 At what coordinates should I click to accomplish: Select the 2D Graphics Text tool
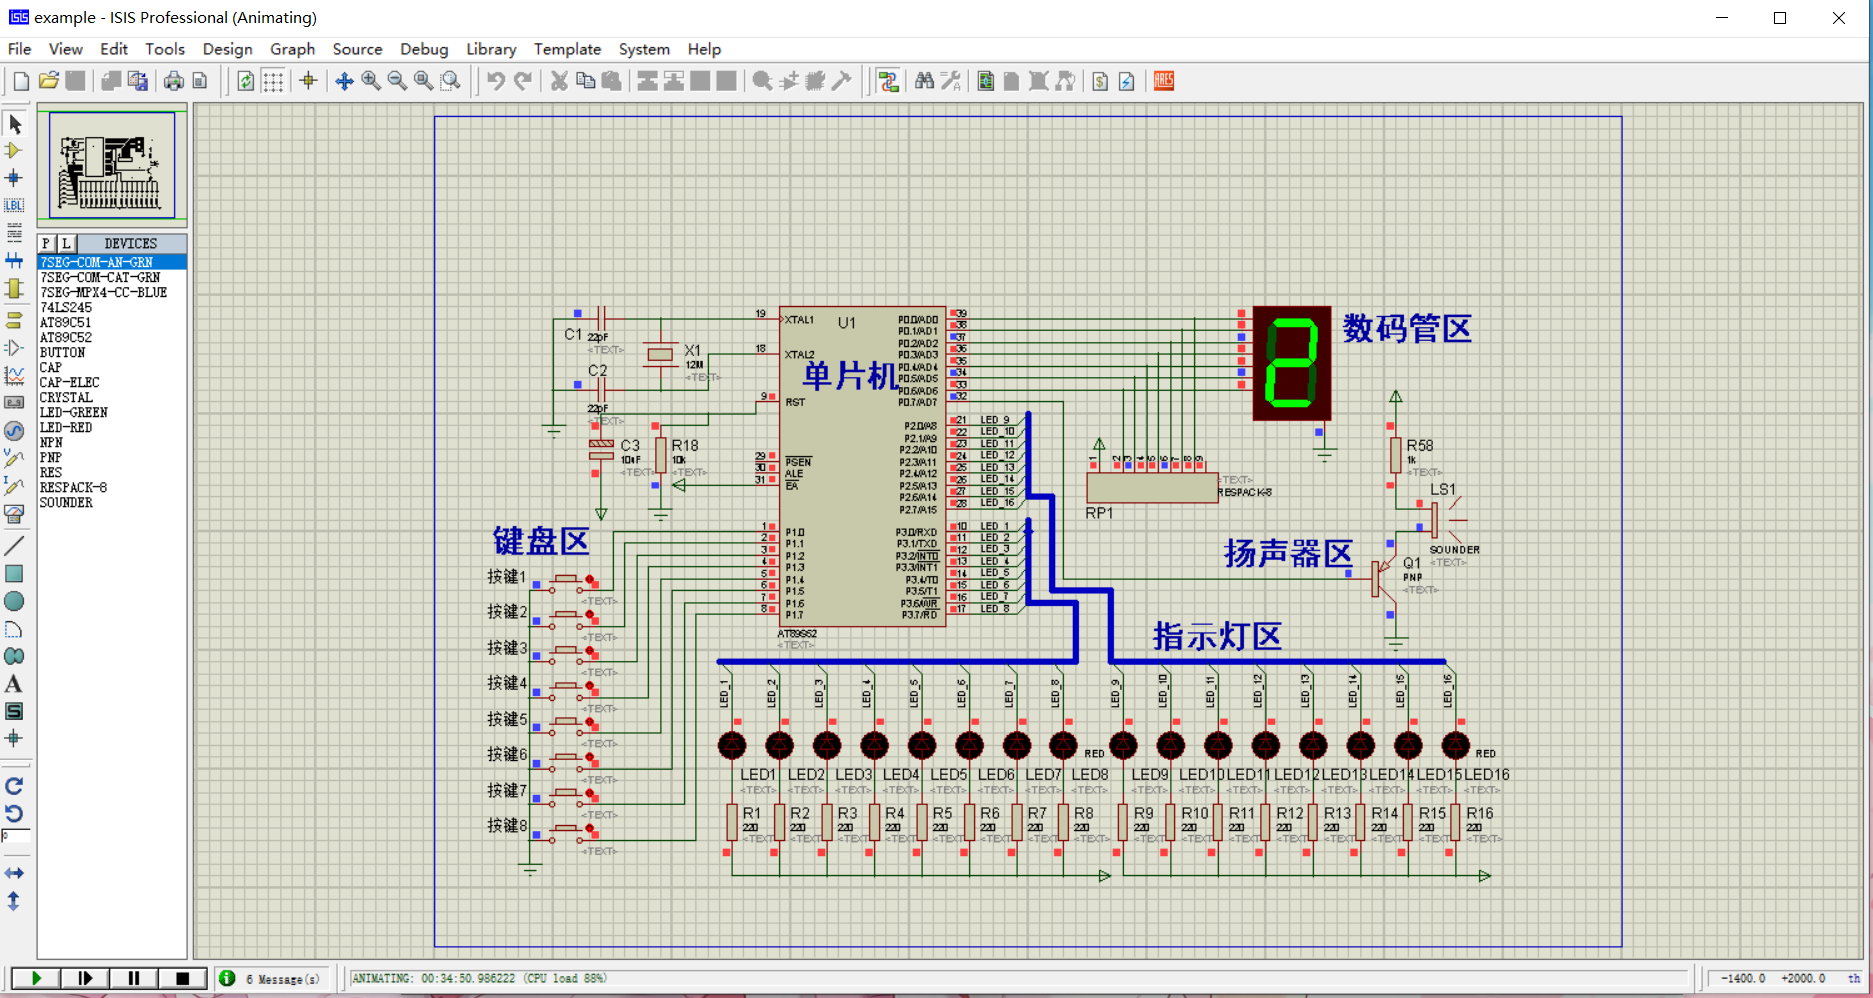[x=14, y=684]
